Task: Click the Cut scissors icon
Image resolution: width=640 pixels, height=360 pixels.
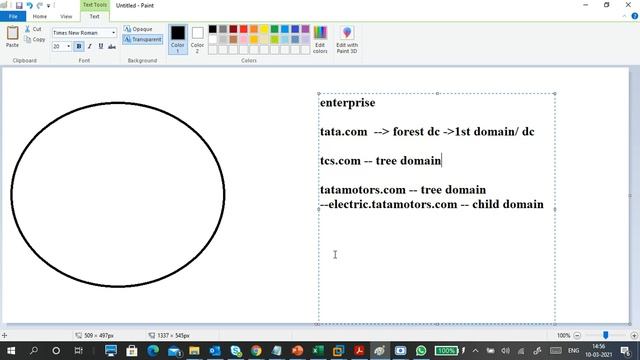Action: [27, 29]
